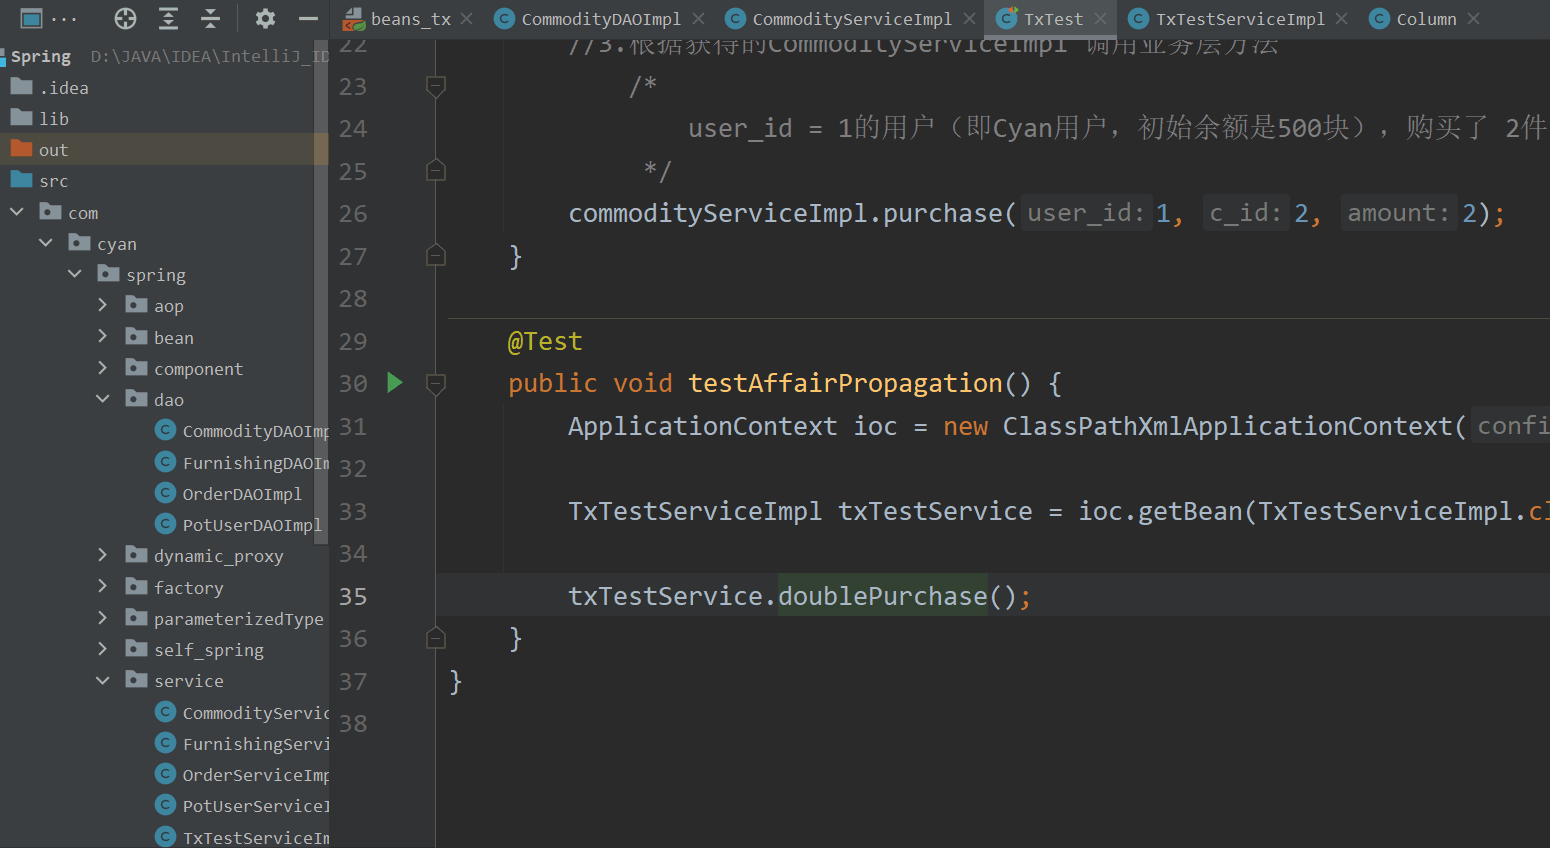The image size is (1550, 848).
Task: Expand the parameterizedType package chevron
Action: pyautogui.click(x=103, y=618)
